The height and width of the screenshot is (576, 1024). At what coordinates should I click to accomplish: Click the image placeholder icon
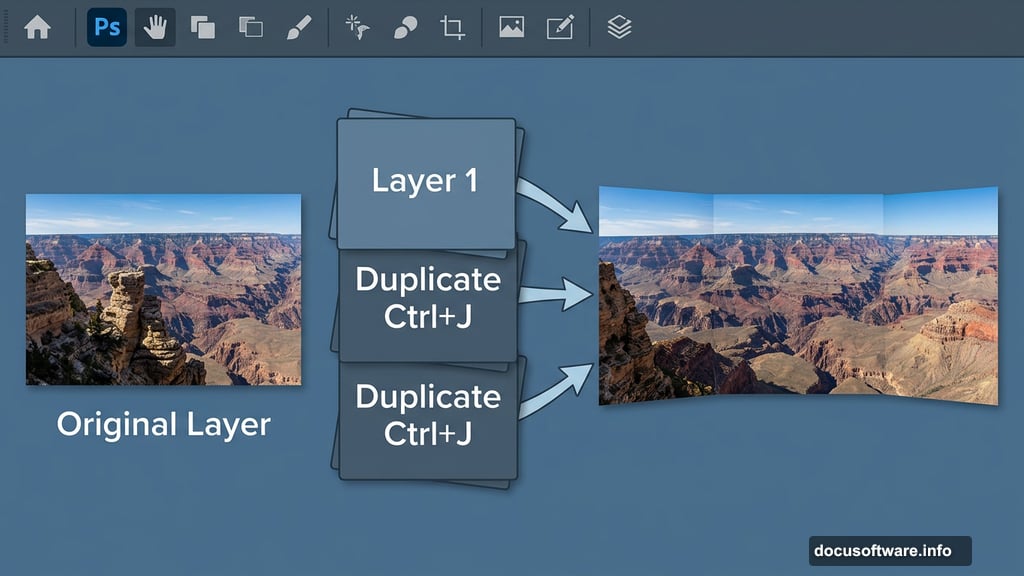512,27
